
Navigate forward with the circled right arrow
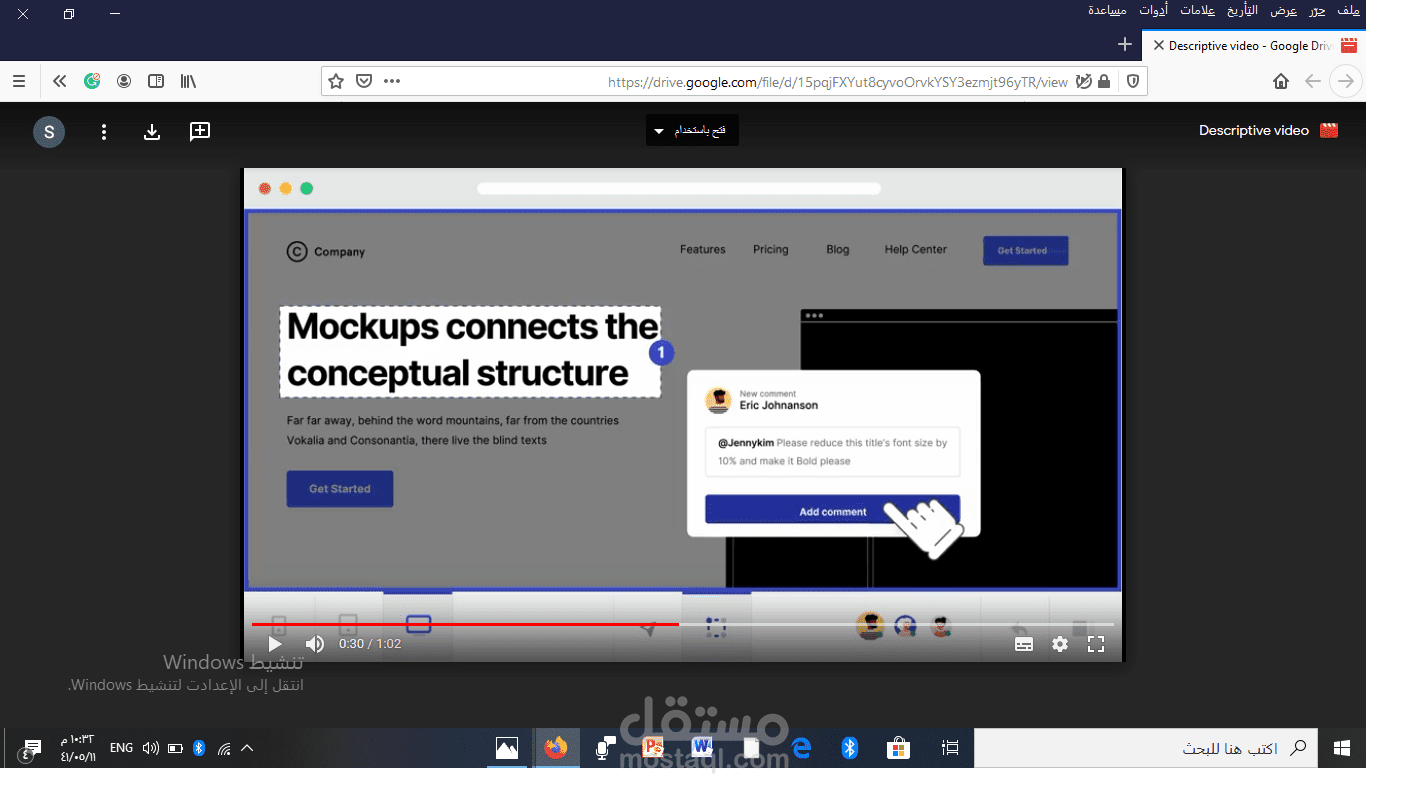coord(1347,81)
